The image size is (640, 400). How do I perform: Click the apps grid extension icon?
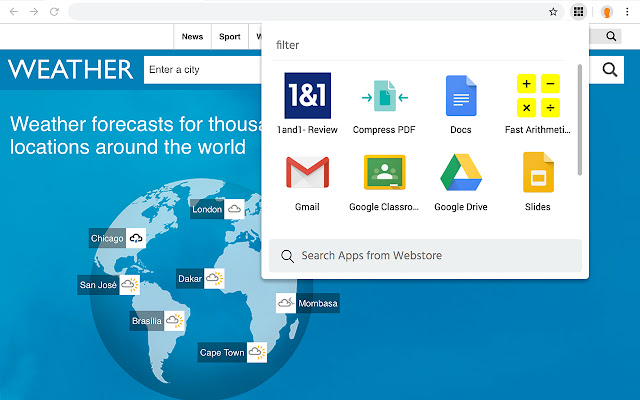[578, 11]
